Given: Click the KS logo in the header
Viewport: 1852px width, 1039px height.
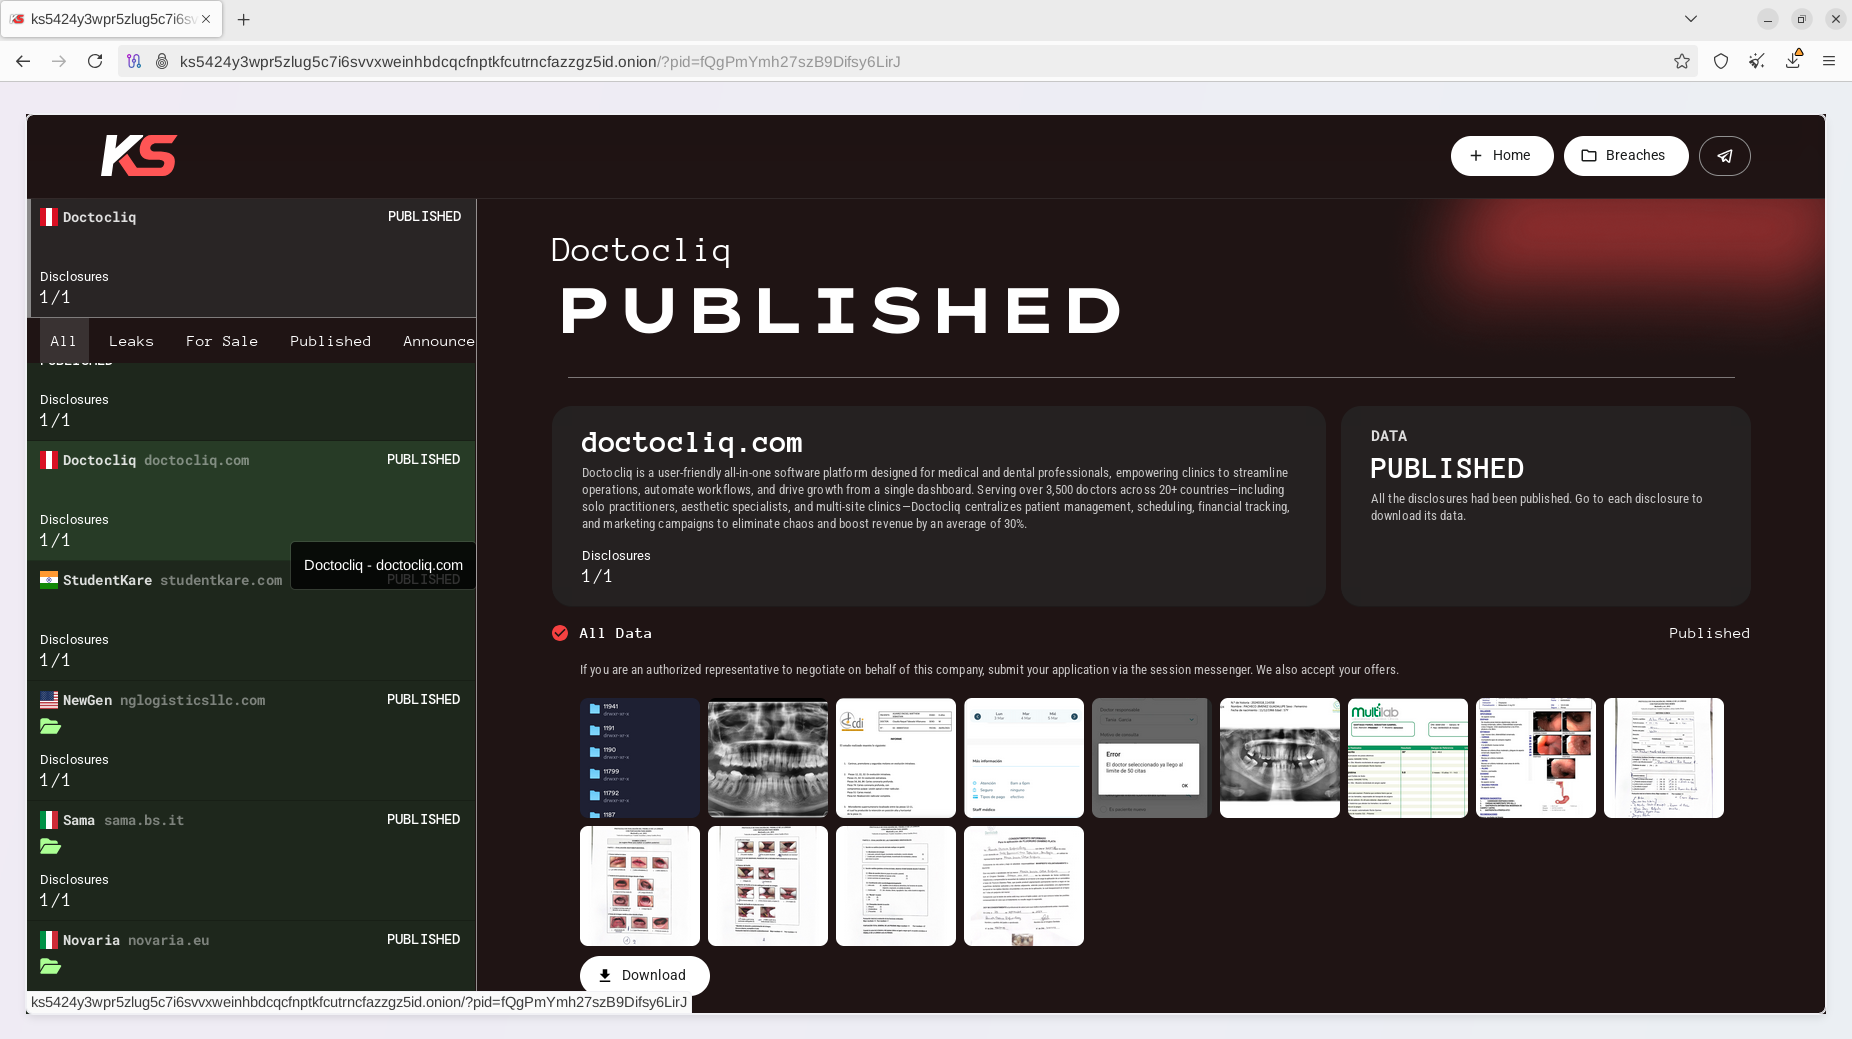Looking at the screenshot, I should pos(139,156).
